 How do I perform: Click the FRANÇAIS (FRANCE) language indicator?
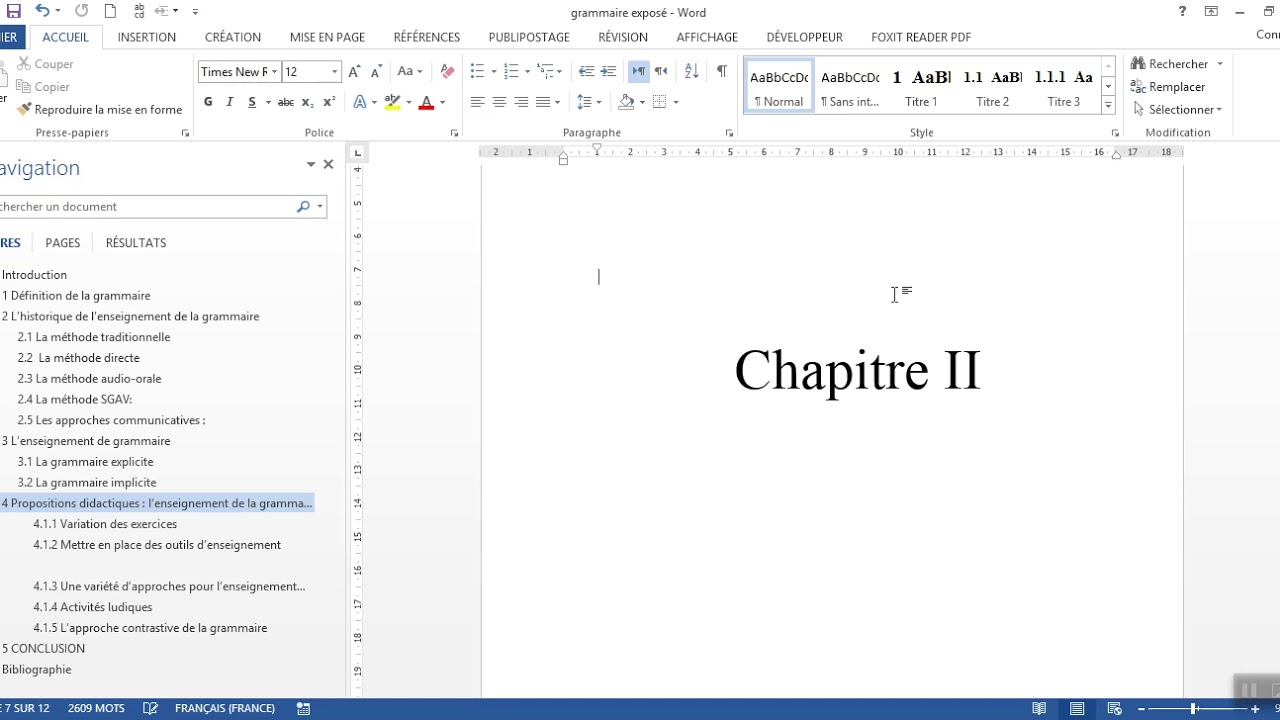tap(225, 708)
